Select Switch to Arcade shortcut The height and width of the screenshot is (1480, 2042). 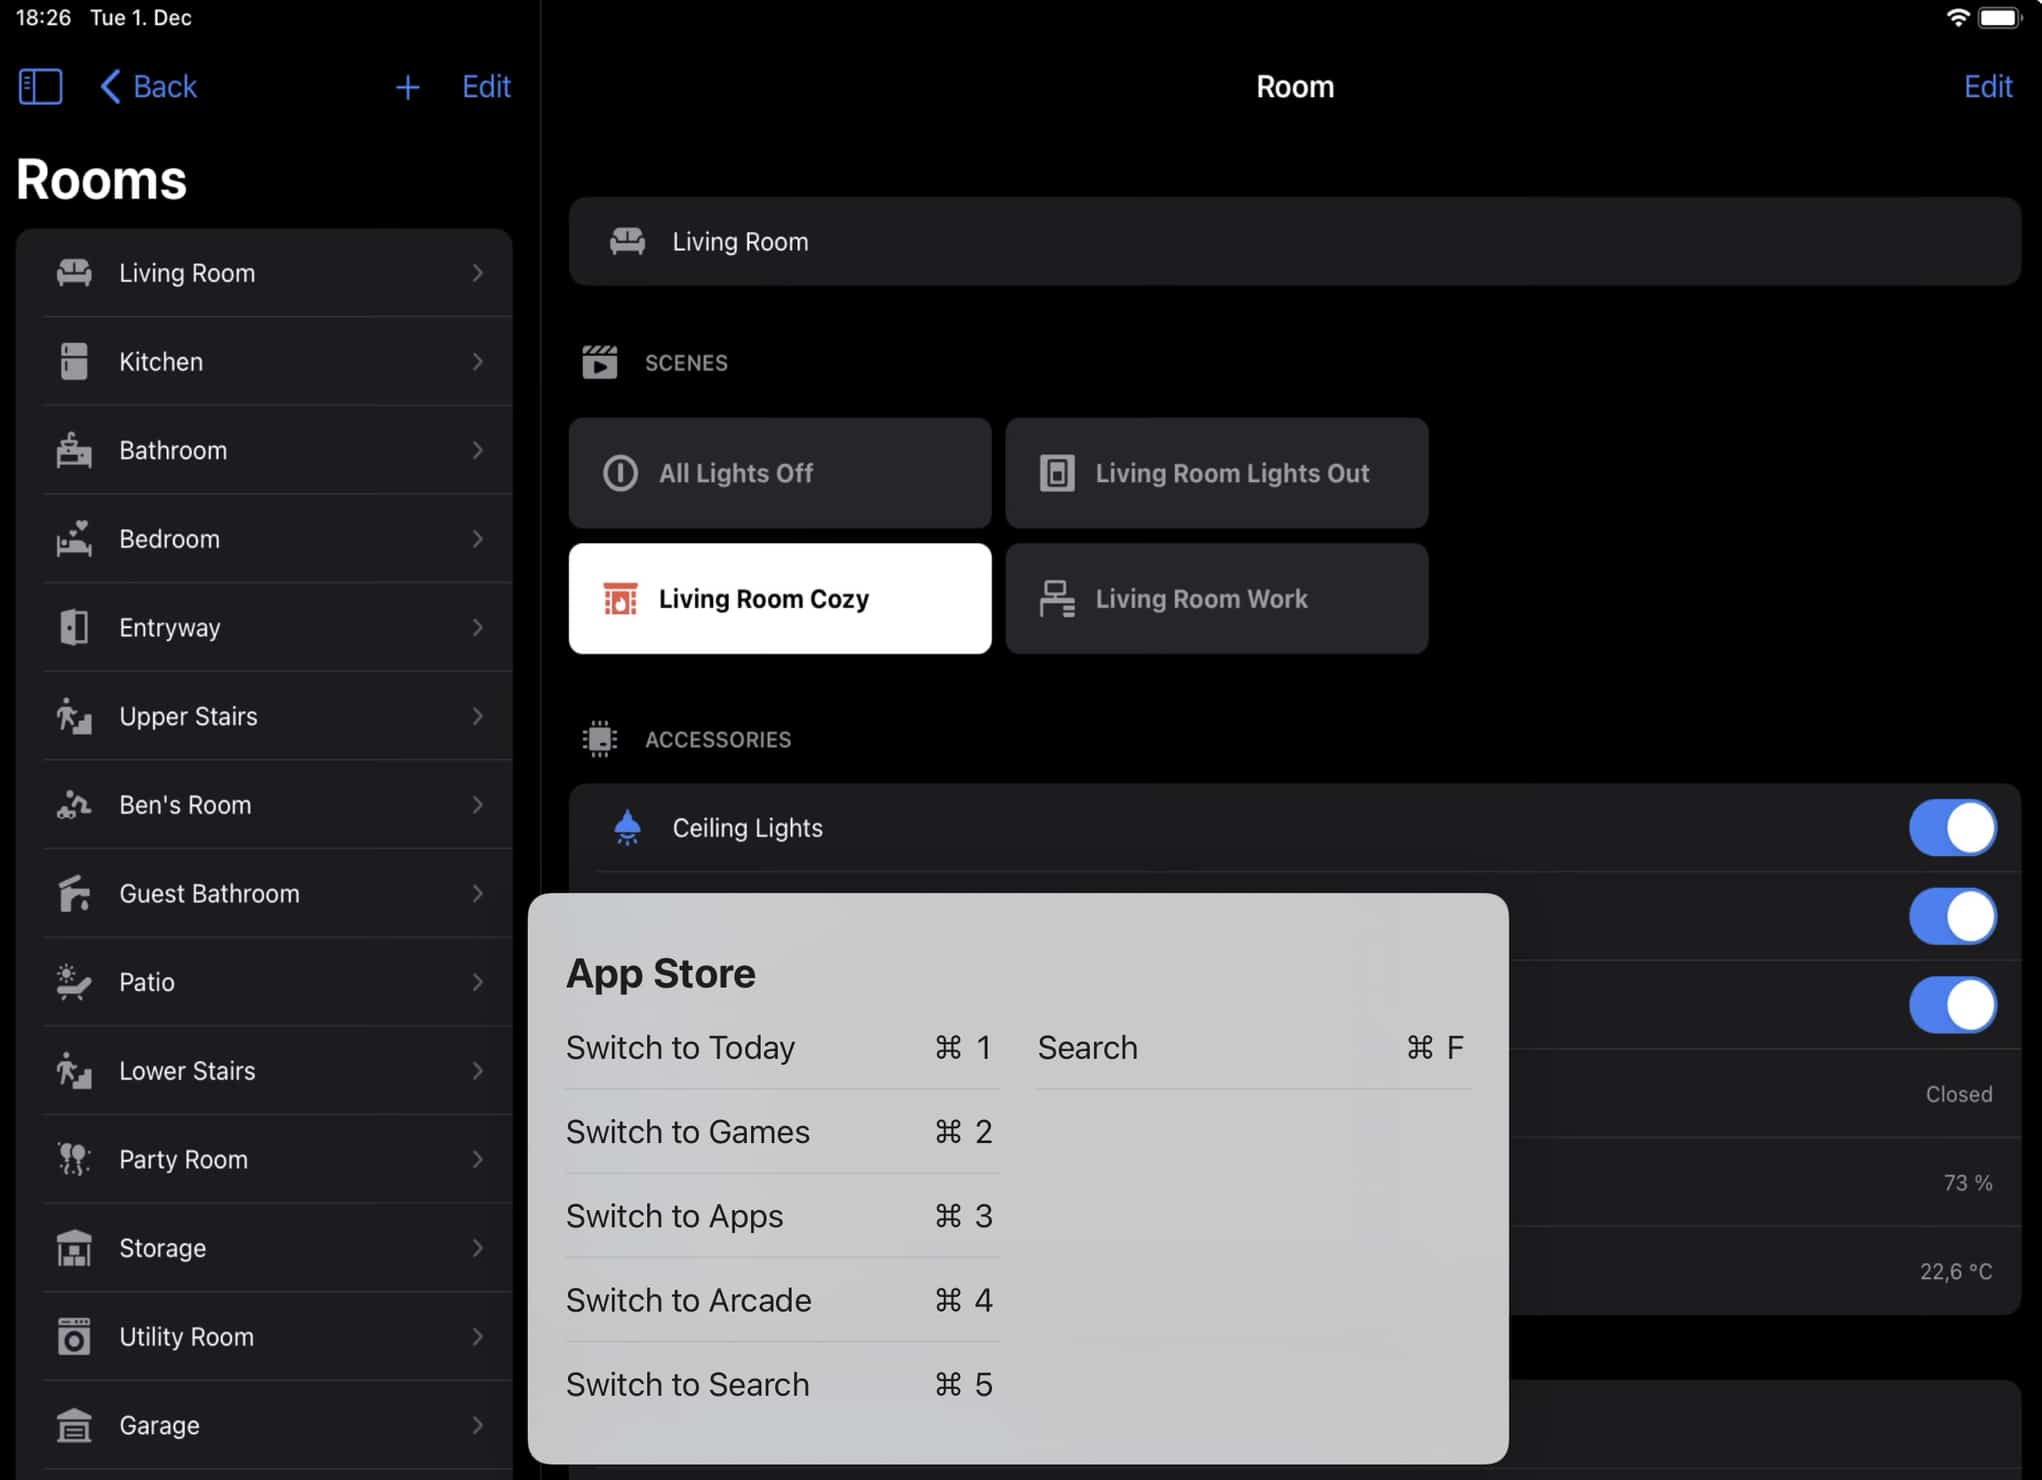[780, 1300]
